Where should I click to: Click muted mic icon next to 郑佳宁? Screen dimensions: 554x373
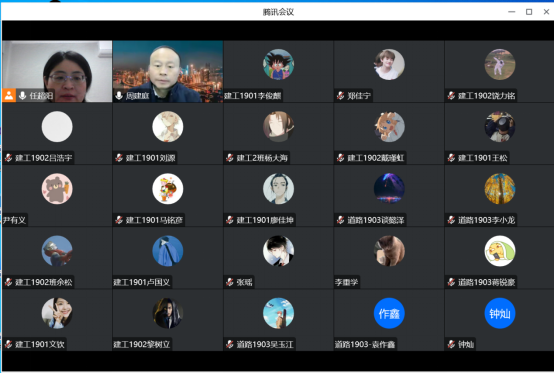pos(340,95)
